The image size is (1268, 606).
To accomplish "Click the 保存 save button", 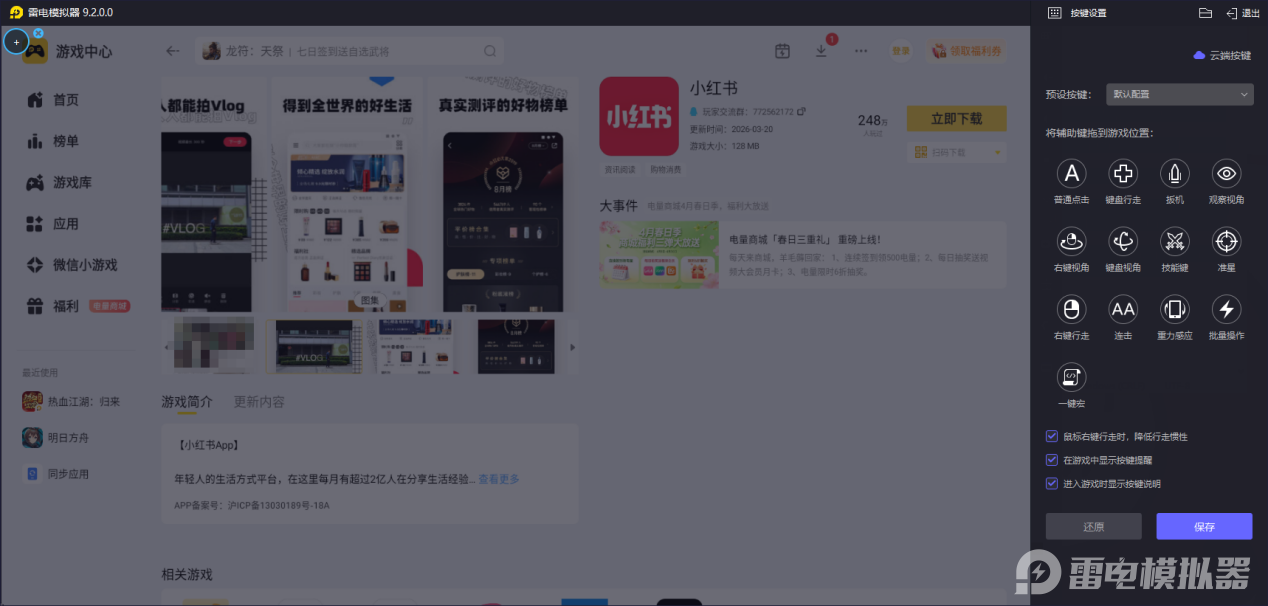I will point(1204,526).
